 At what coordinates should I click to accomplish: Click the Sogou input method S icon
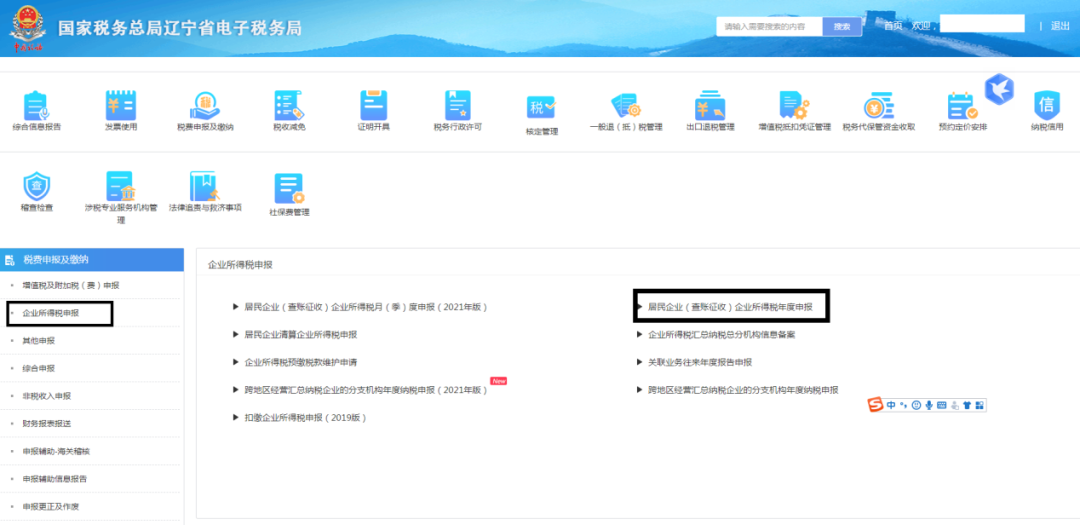pos(876,405)
